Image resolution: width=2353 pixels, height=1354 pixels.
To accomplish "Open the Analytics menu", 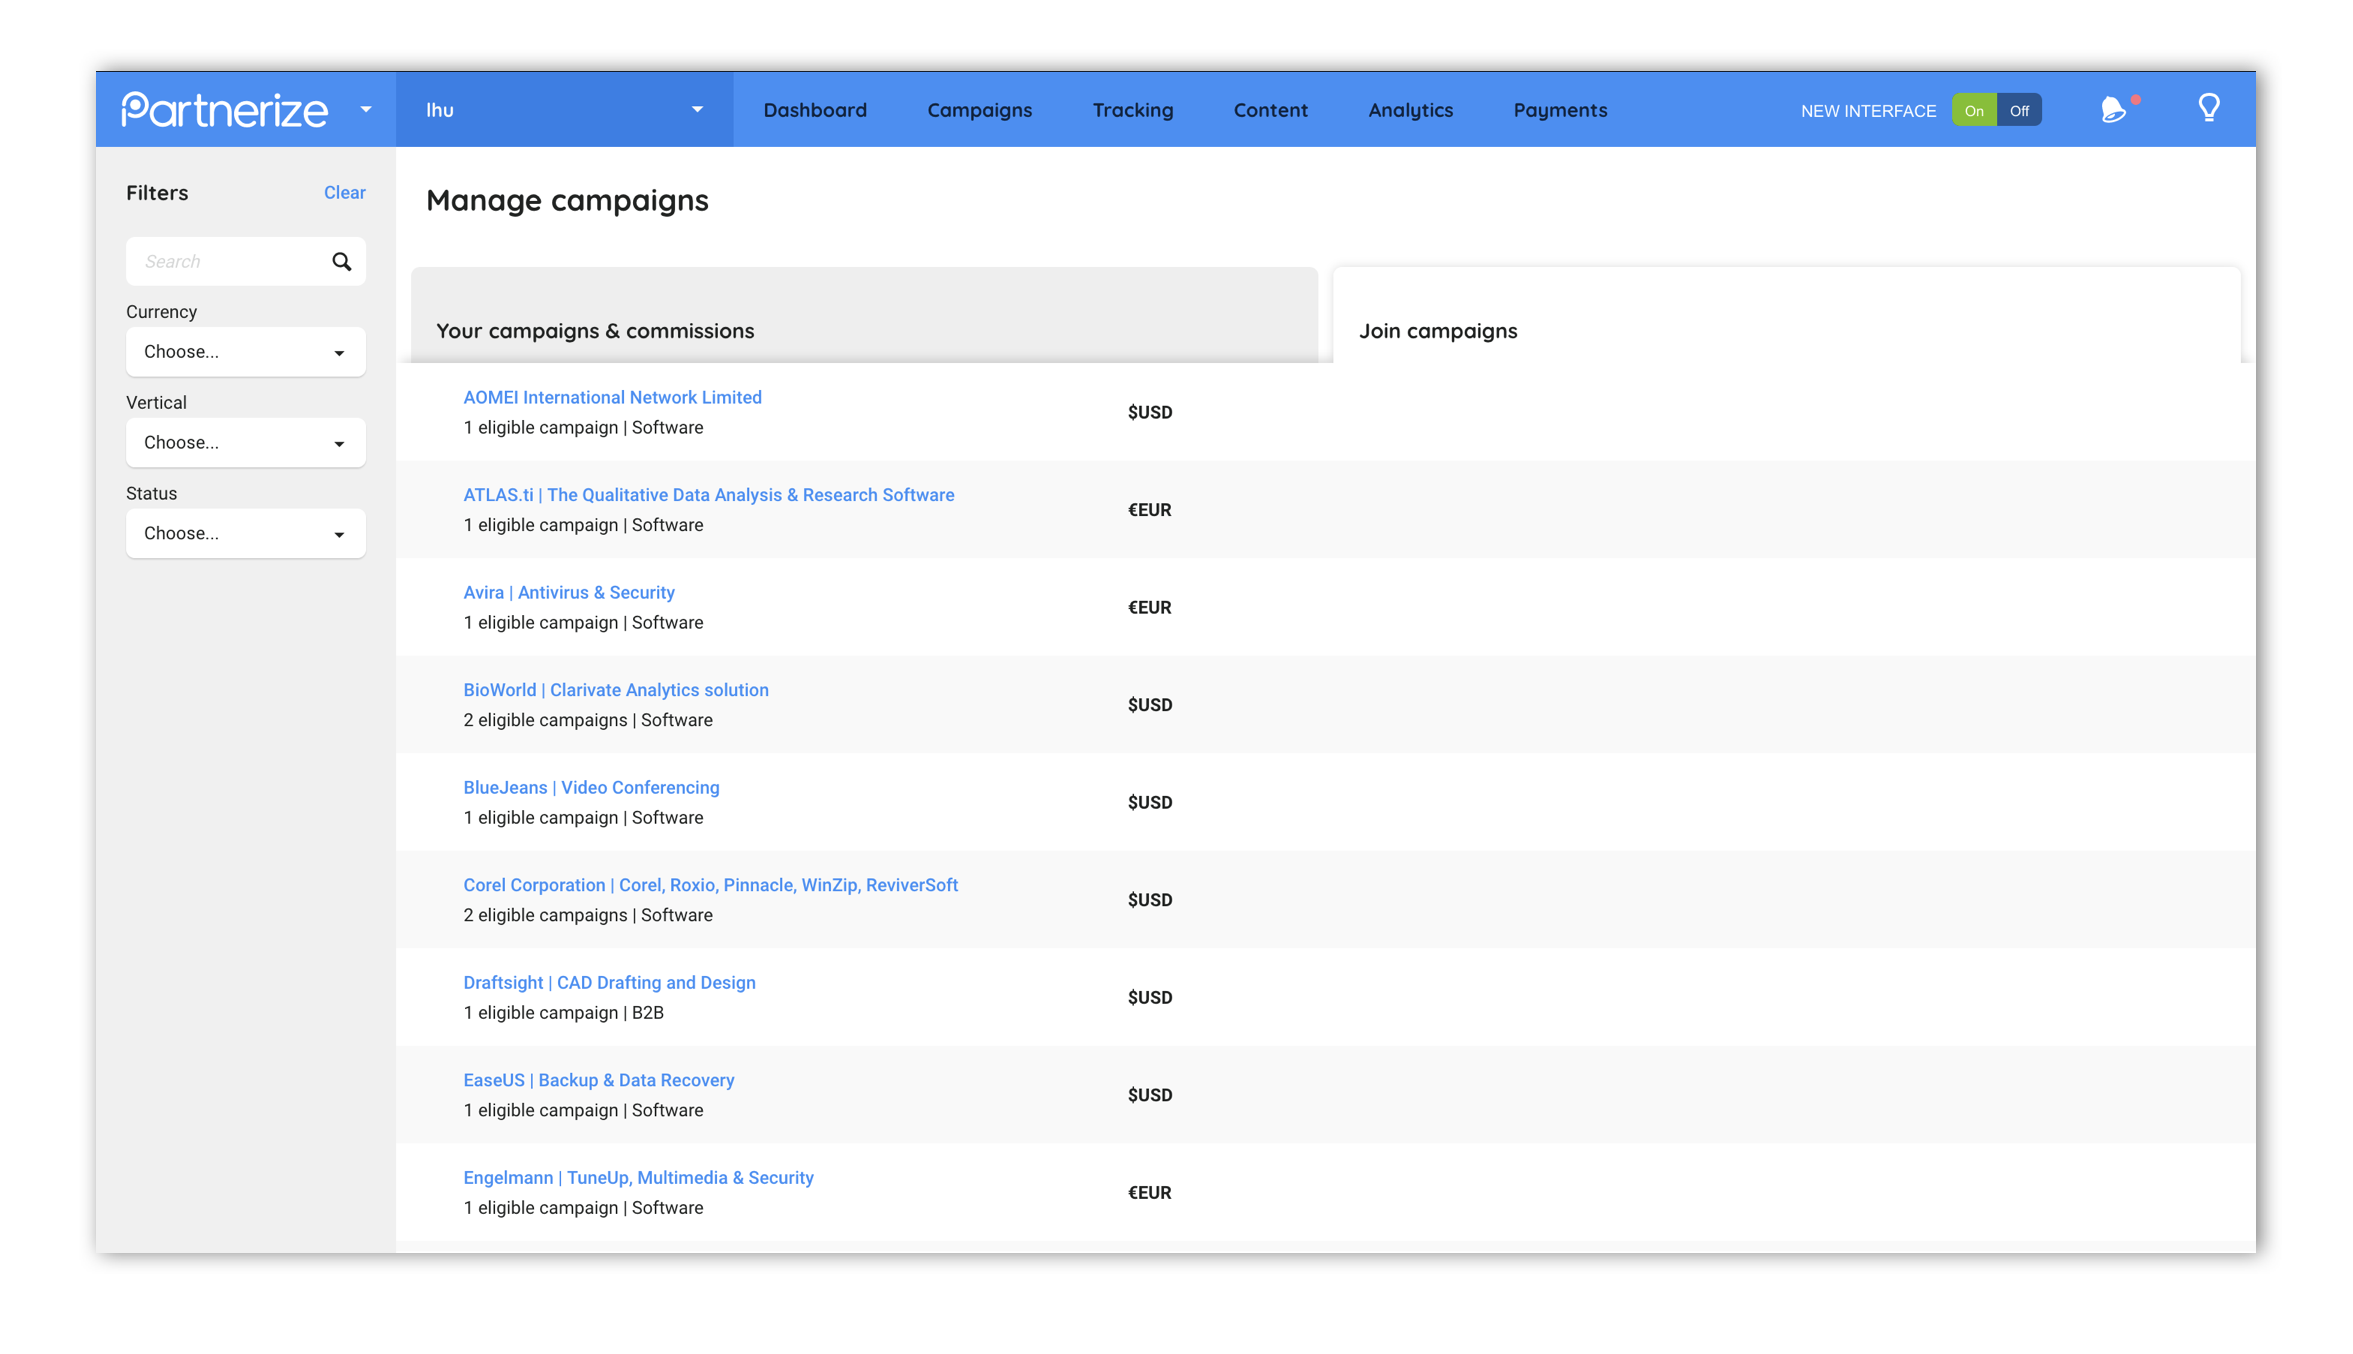I will (1410, 110).
